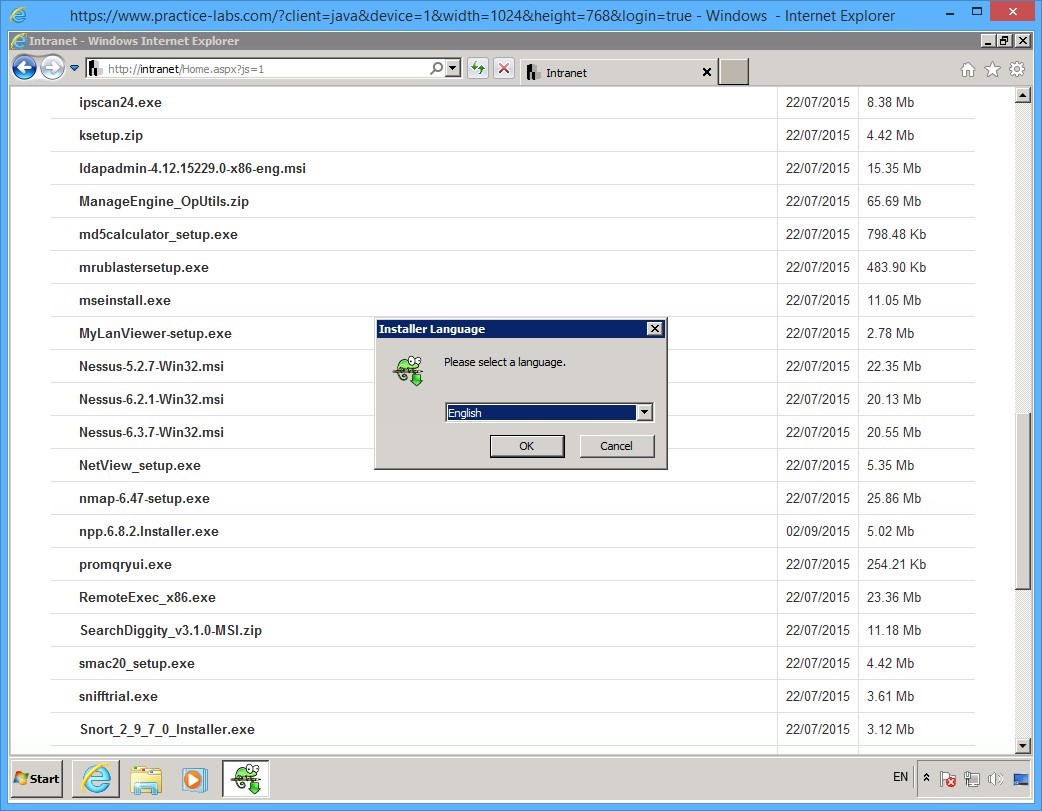This screenshot has width=1042, height=811.
Task: Open the Favorites star panel
Action: point(992,71)
